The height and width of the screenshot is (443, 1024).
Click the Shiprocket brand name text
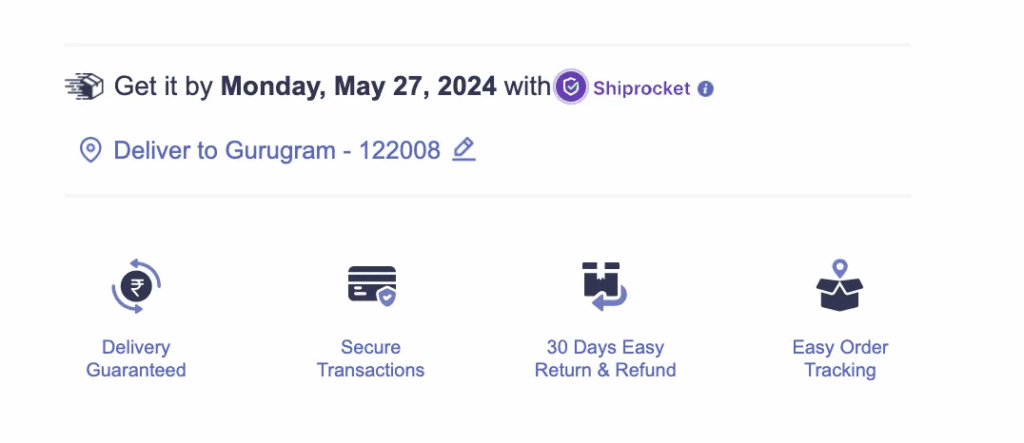[x=641, y=88]
